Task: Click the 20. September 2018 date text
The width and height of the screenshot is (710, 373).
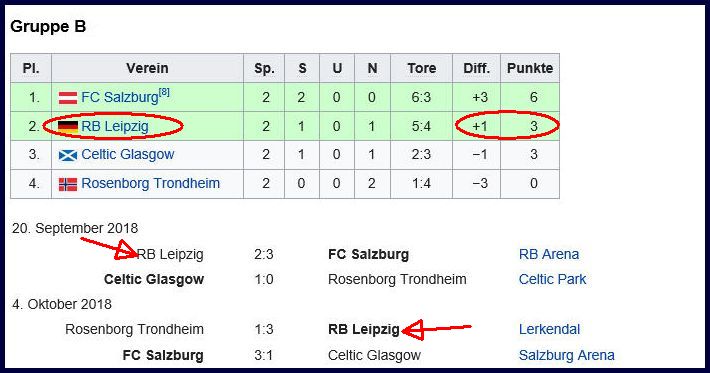Action: tap(75, 228)
